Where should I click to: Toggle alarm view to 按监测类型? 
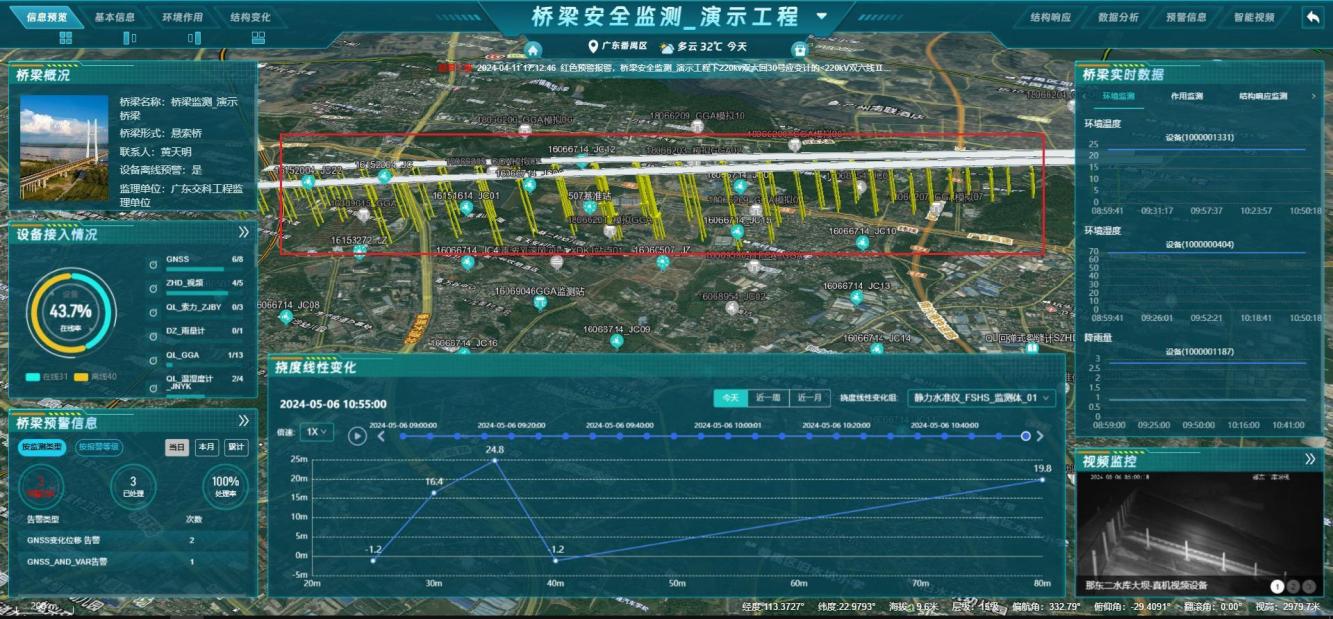click(x=42, y=447)
